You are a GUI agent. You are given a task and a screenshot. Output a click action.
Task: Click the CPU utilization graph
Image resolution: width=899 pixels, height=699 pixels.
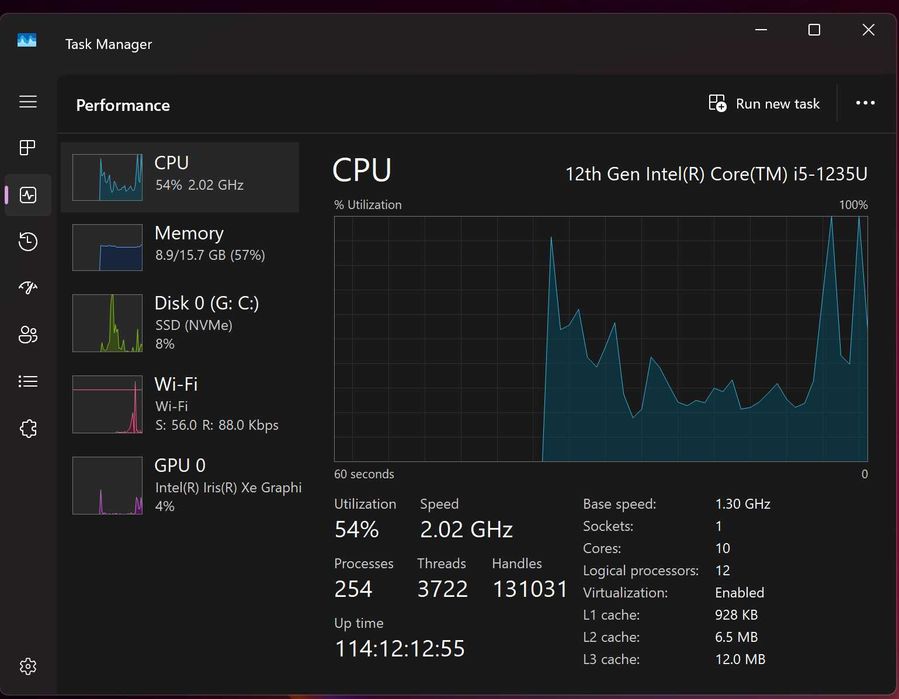click(600, 338)
